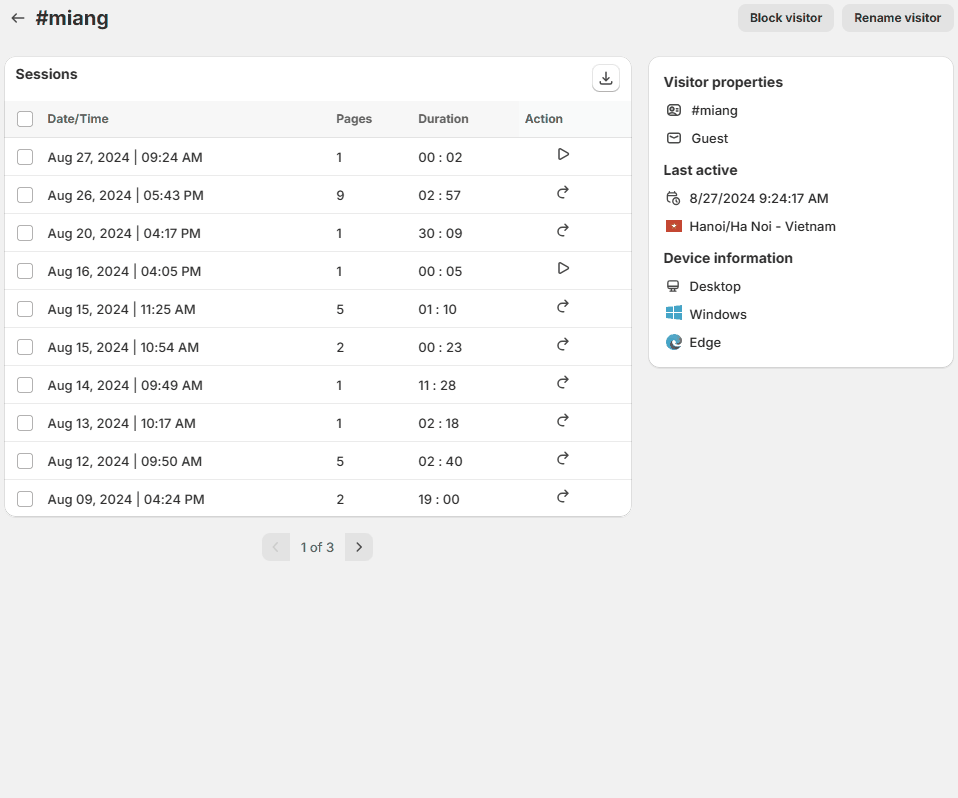Open replay for Aug 26, 2024 session
This screenshot has width=958, height=798.
[563, 192]
